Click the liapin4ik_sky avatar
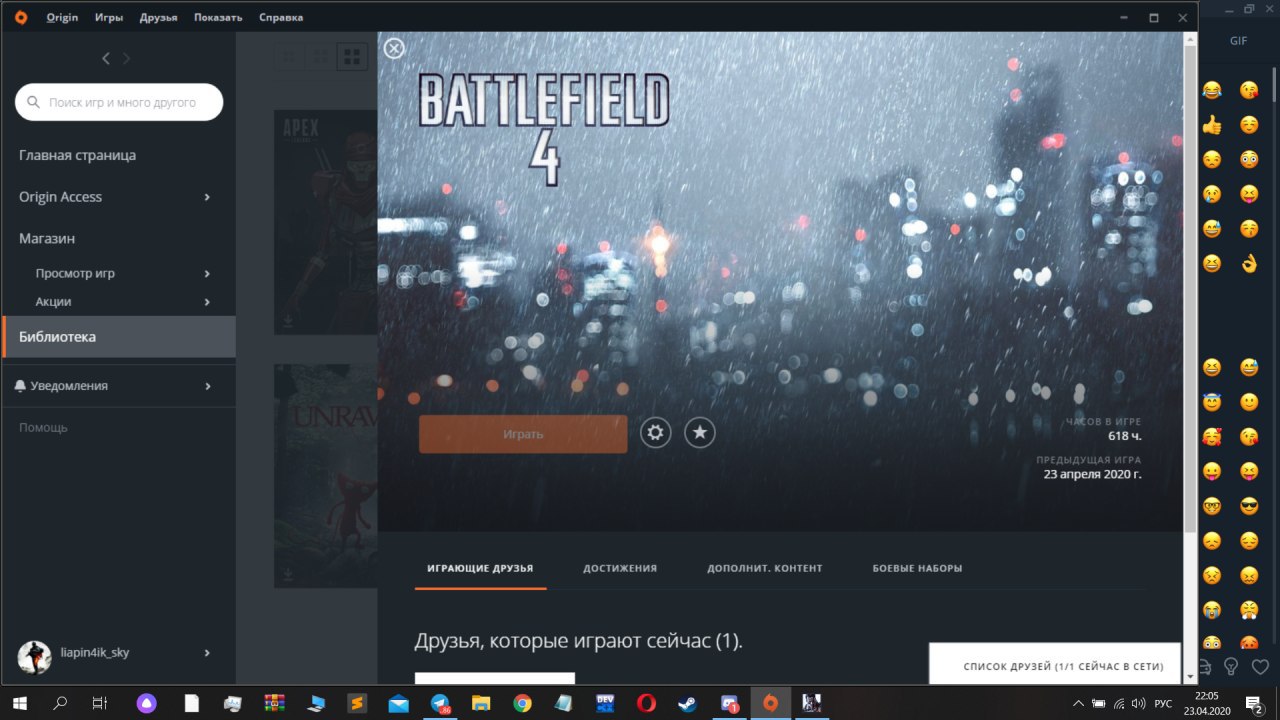 [35, 657]
